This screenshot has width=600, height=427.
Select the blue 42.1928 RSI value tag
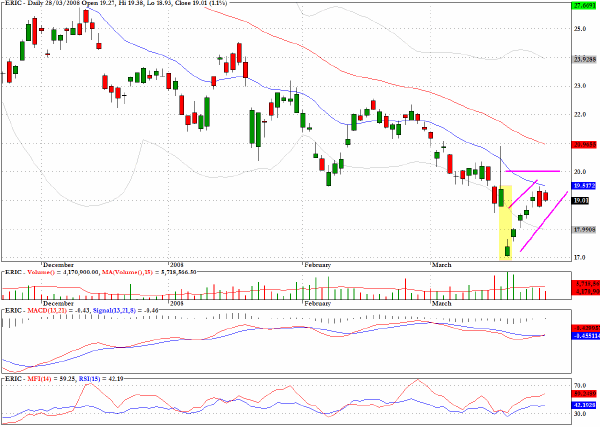pos(585,405)
